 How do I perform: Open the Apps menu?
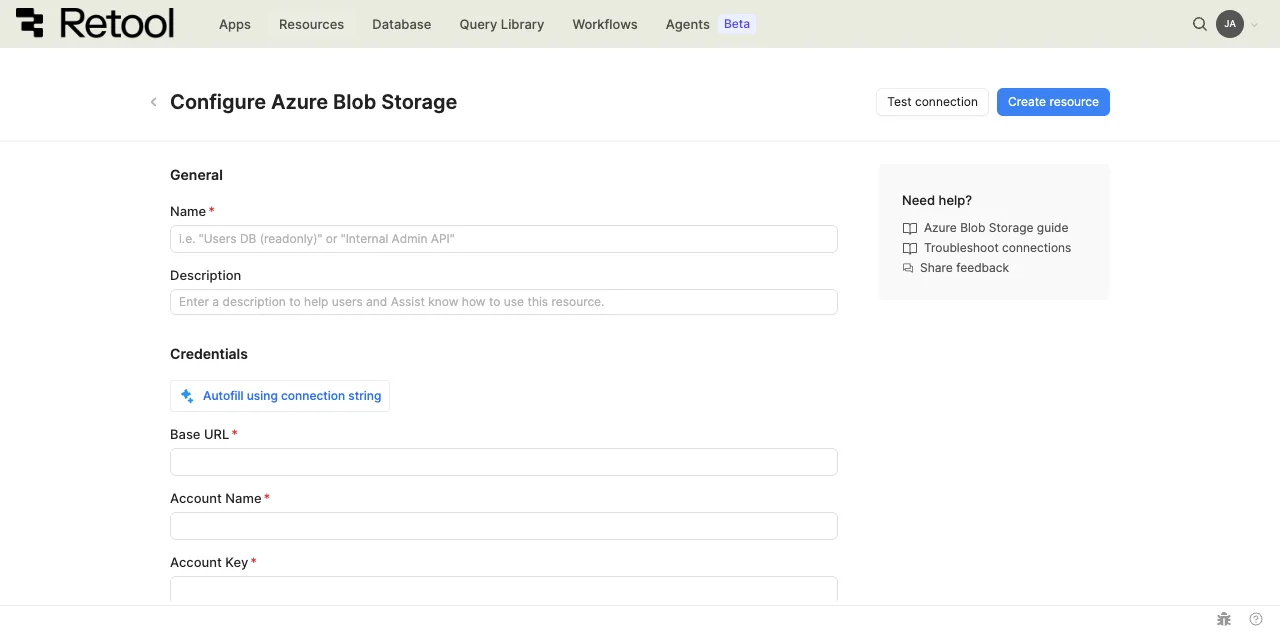pos(235,24)
